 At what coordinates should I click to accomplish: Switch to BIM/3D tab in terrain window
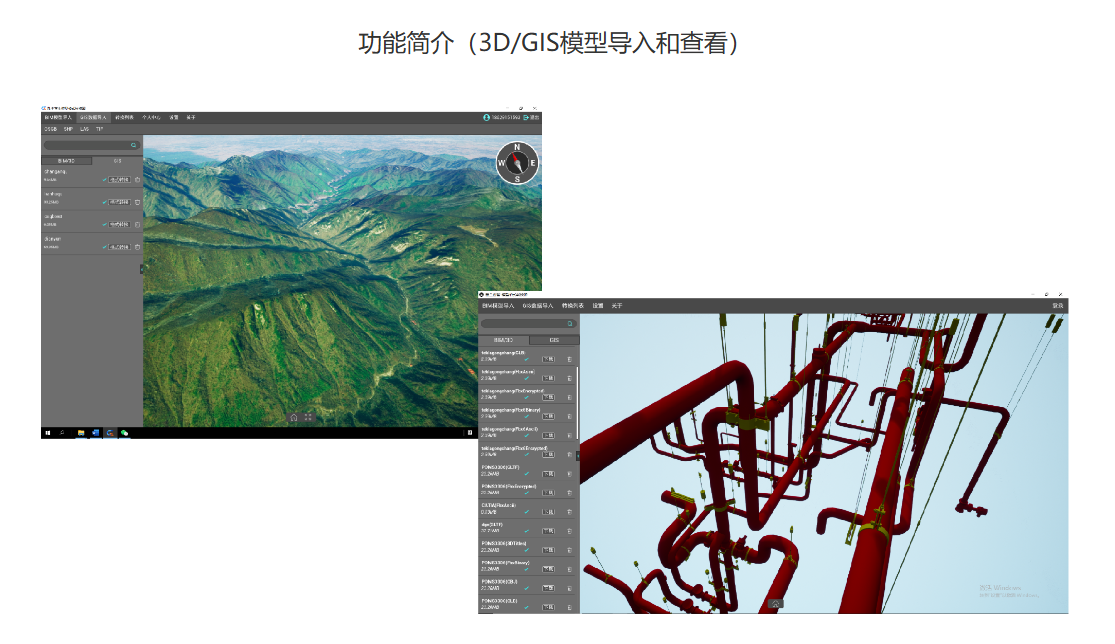[x=67, y=161]
